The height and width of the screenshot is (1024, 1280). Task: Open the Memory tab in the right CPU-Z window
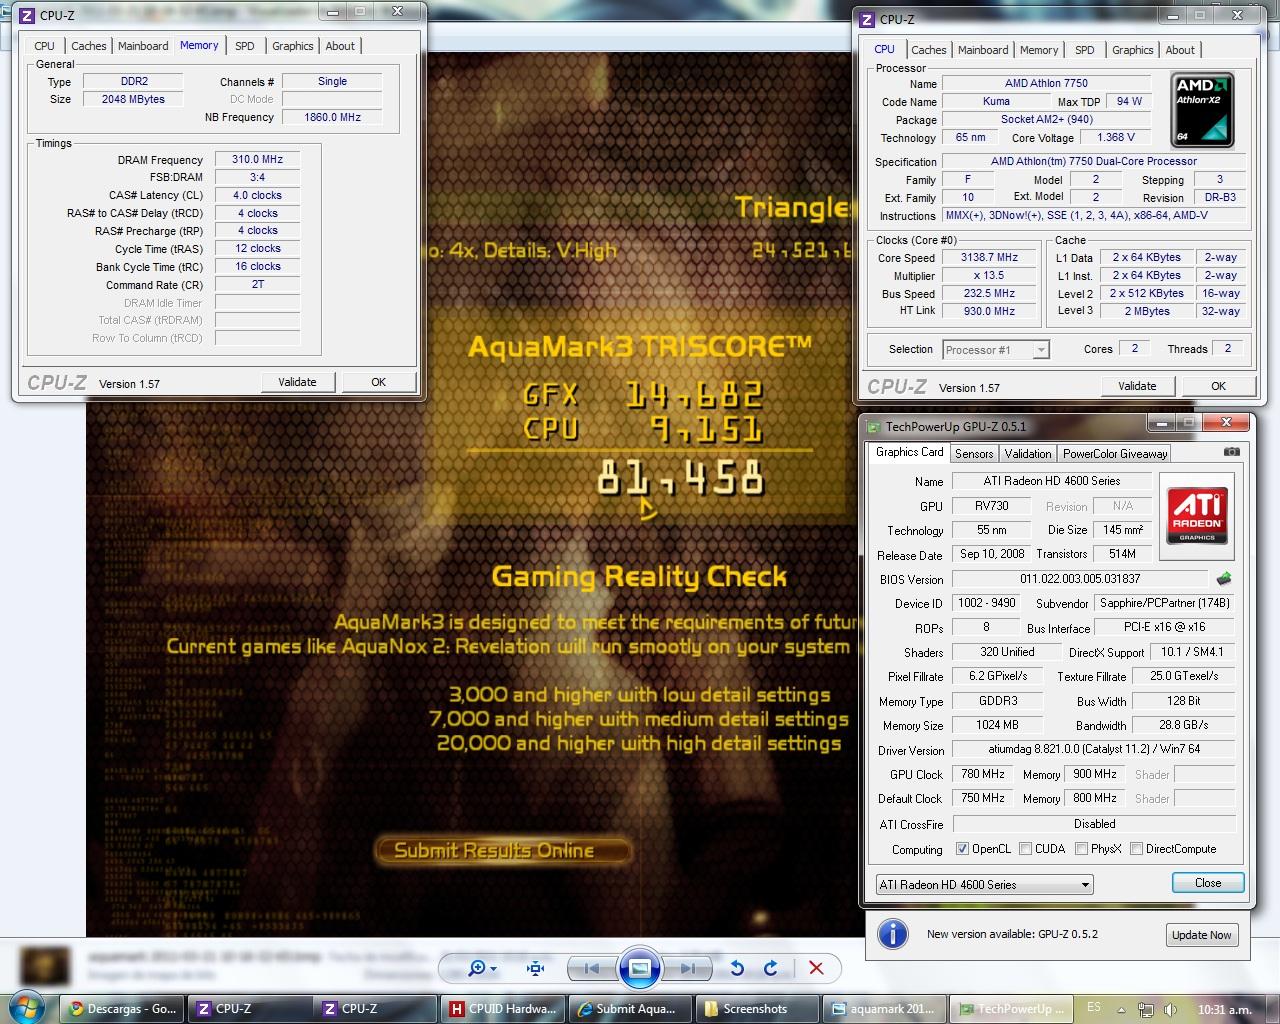click(x=1039, y=50)
